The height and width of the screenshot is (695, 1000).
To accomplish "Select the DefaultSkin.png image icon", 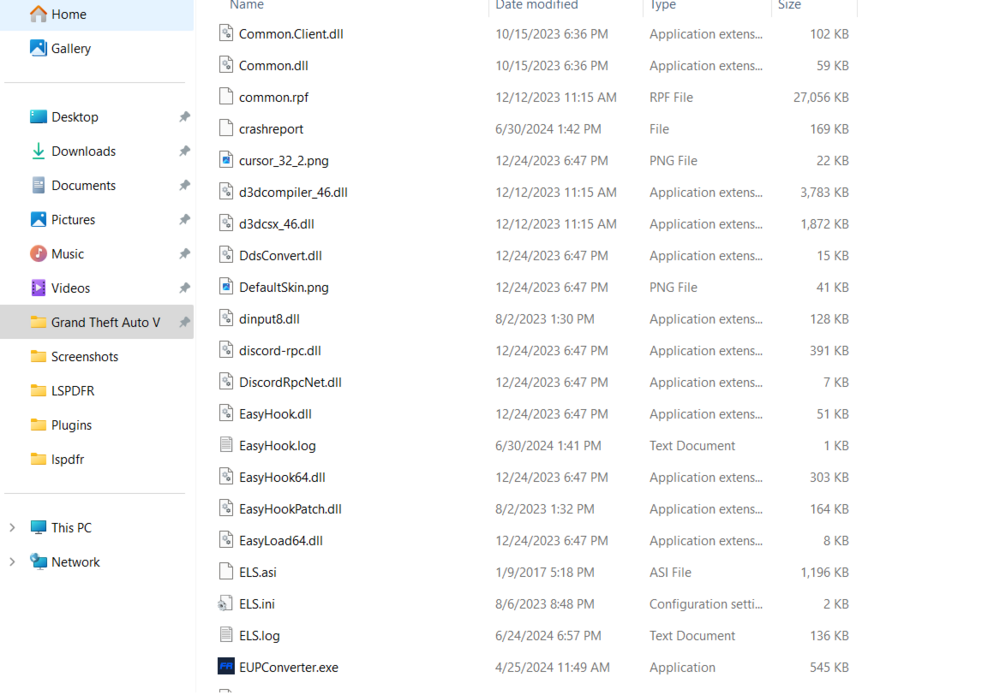I will coord(224,287).
